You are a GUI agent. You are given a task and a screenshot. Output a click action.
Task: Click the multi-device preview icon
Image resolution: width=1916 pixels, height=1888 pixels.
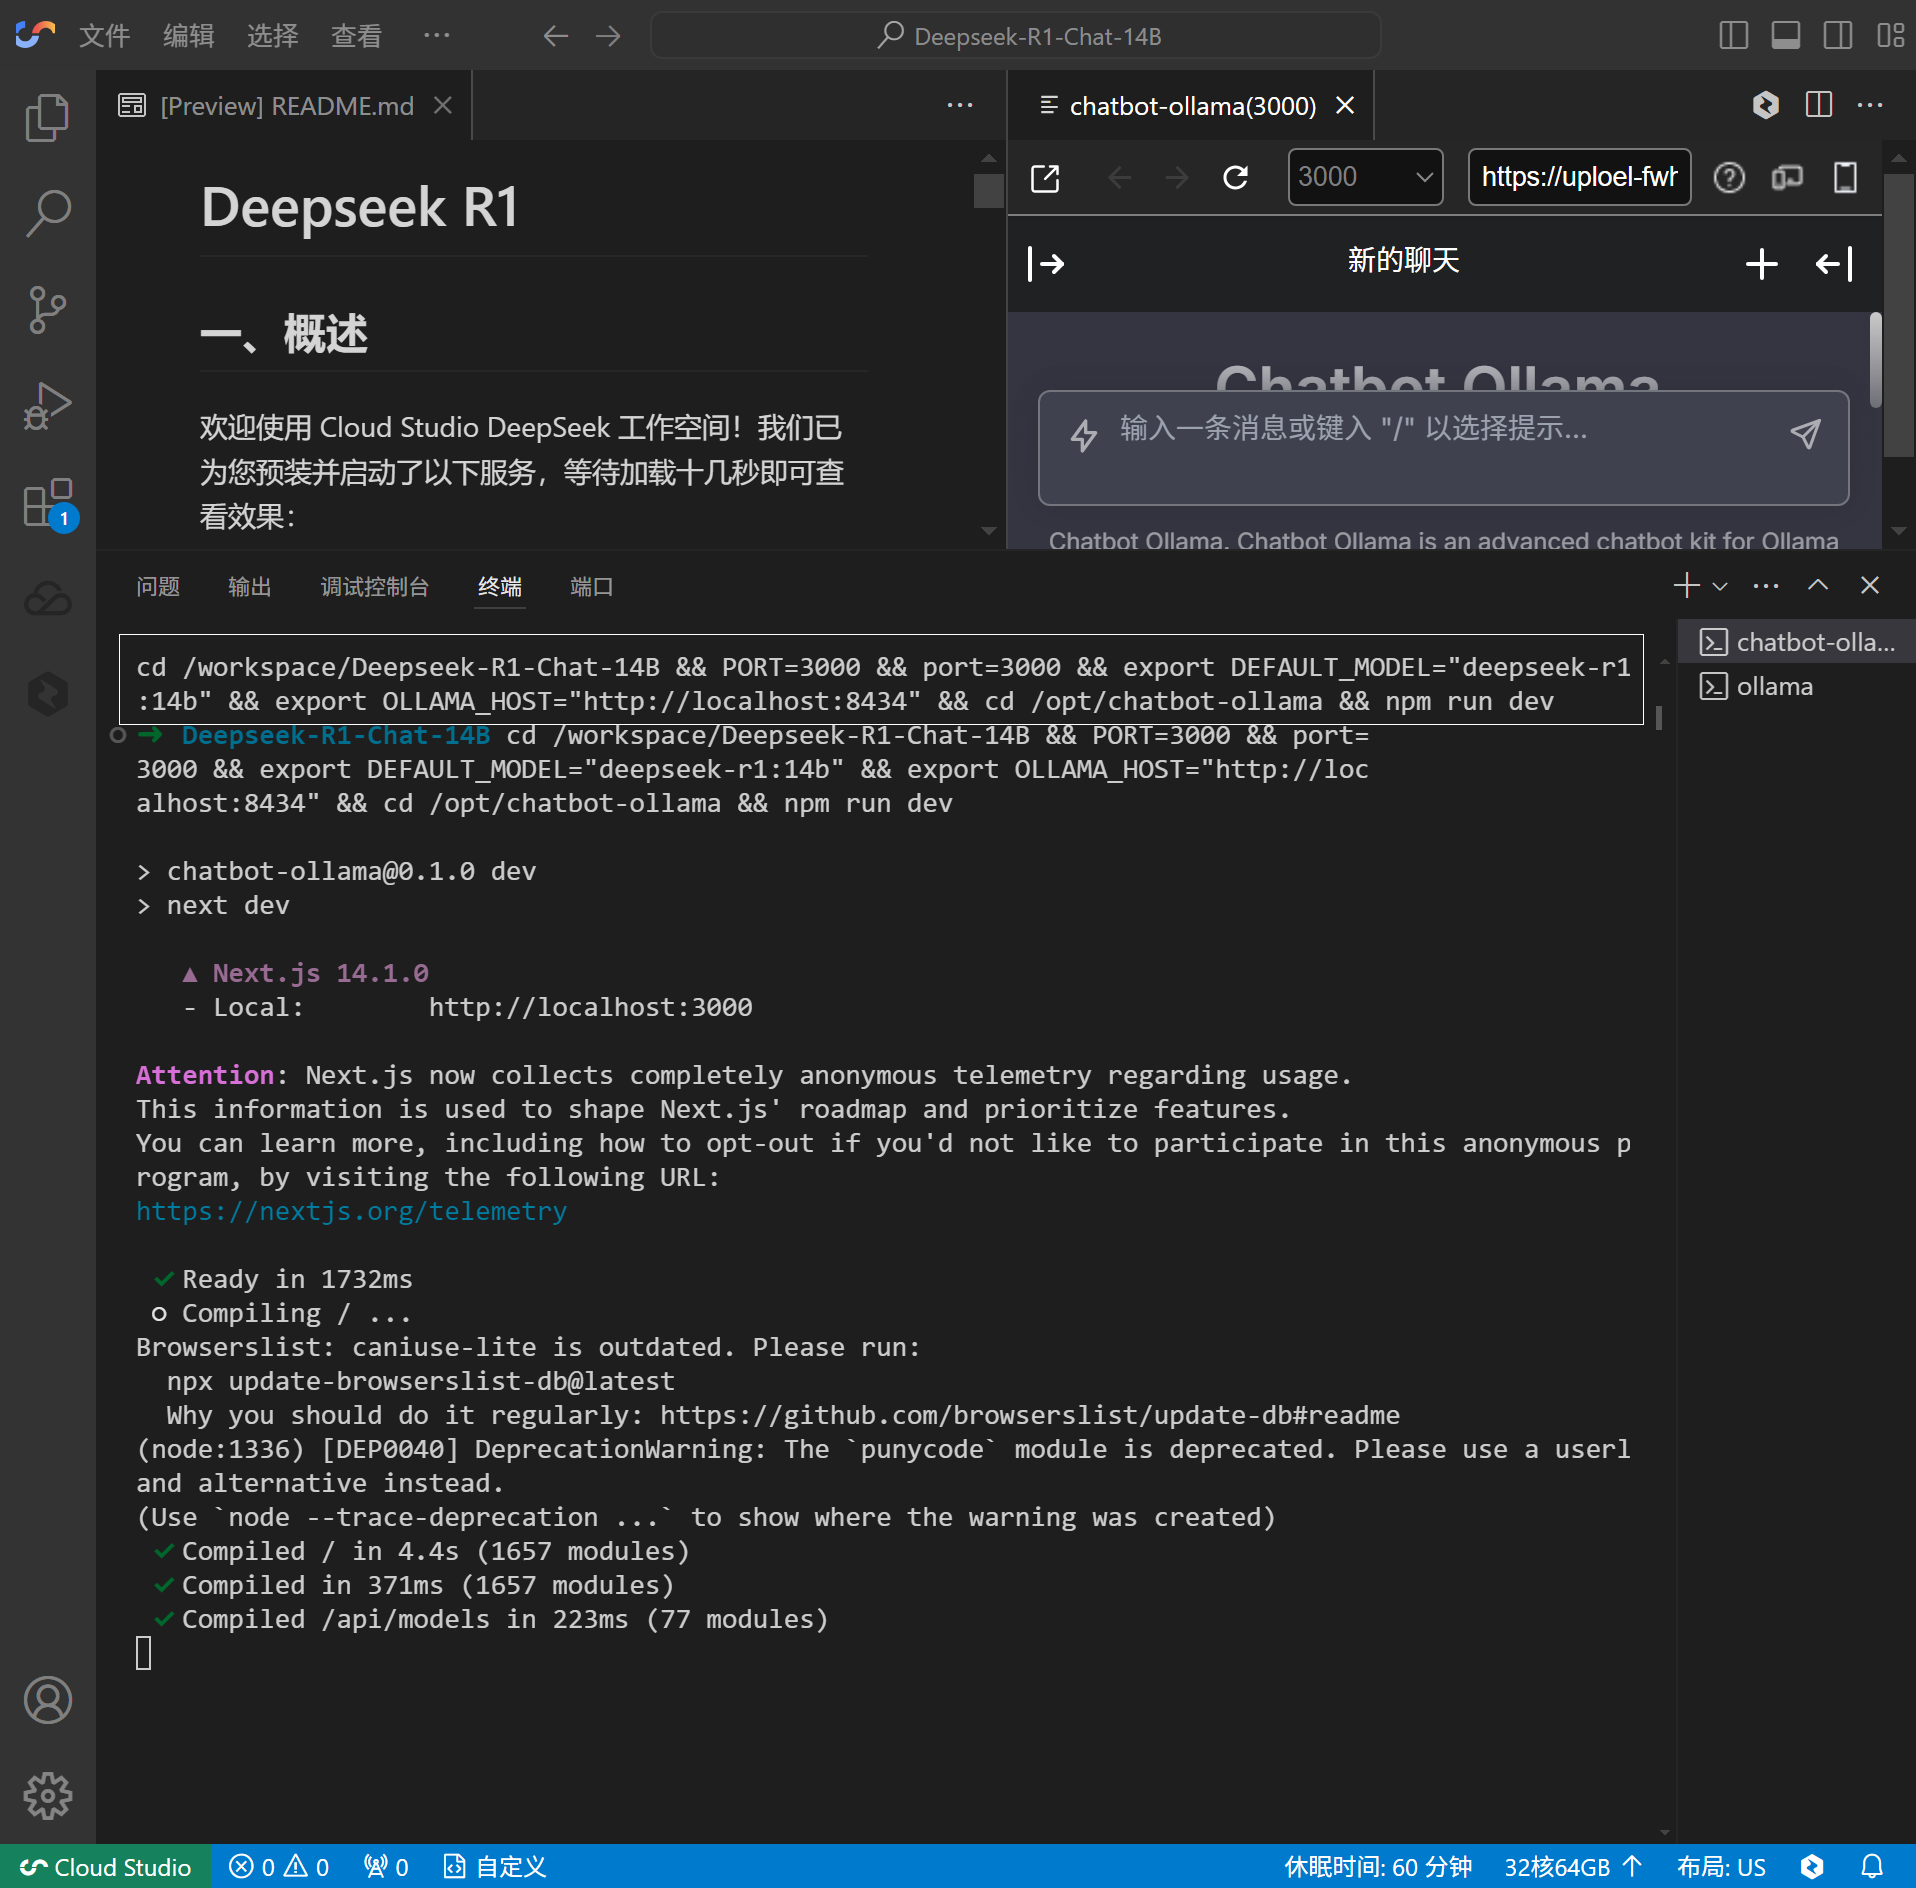1787,178
